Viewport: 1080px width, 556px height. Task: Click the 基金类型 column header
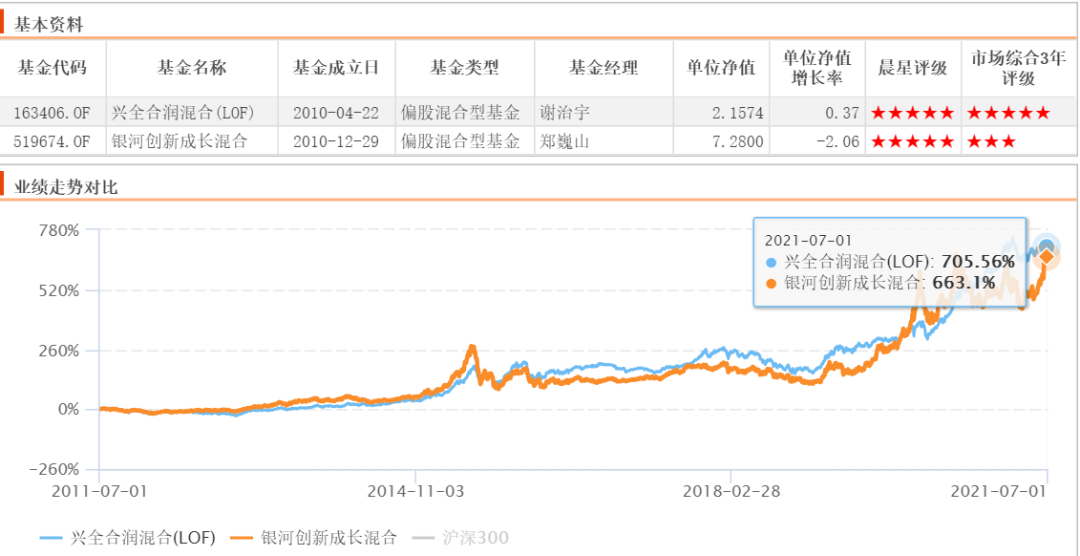(465, 68)
